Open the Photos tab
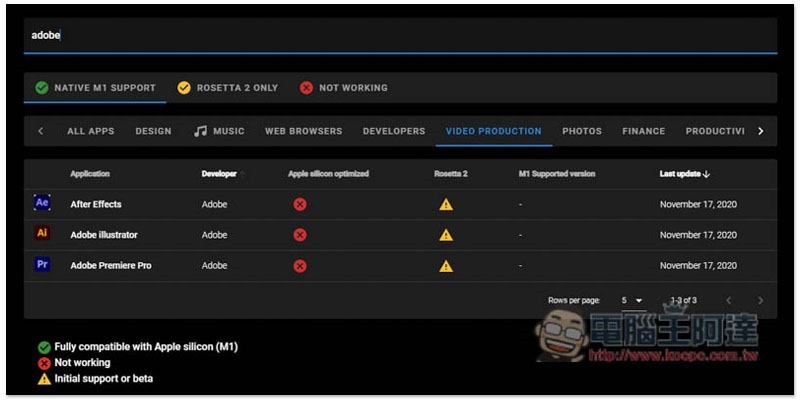800x400 pixels. pos(582,131)
